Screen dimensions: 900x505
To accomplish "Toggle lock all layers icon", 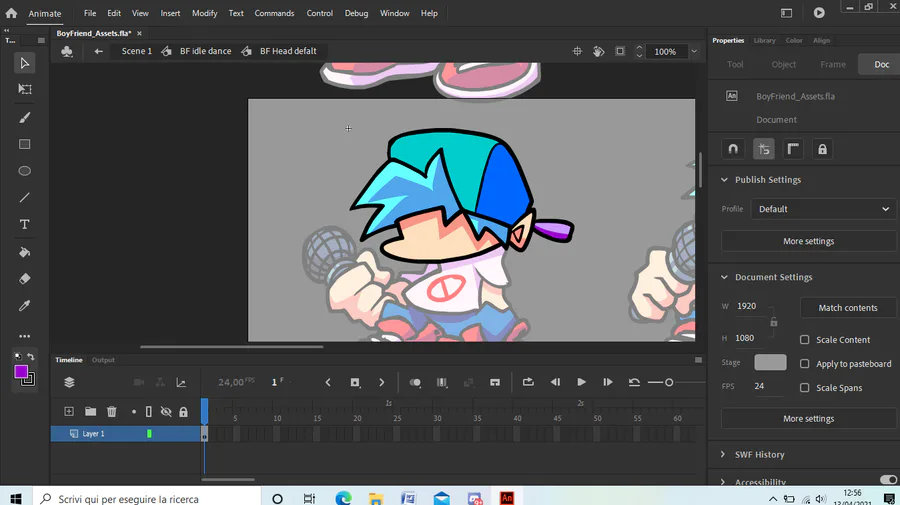I will 183,411.
